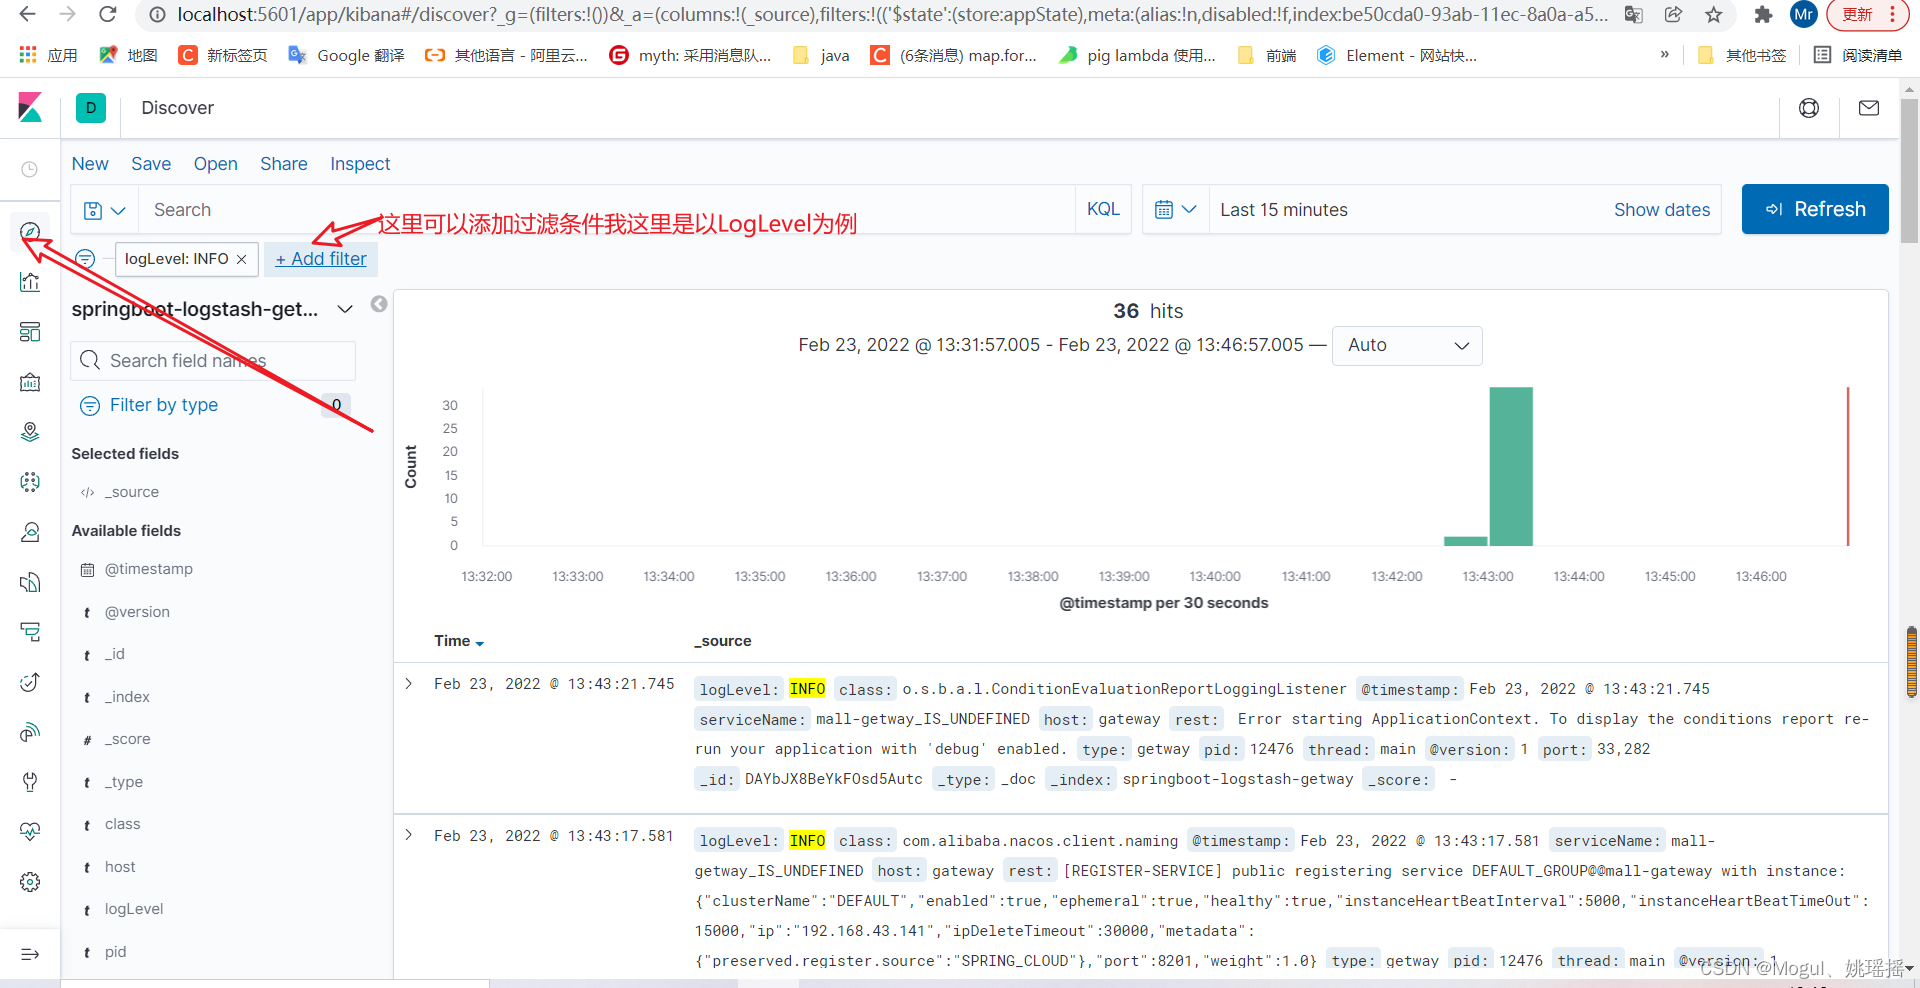Image resolution: width=1920 pixels, height=988 pixels.
Task: Select the Discover compass icon in sidebar
Action: 30,232
